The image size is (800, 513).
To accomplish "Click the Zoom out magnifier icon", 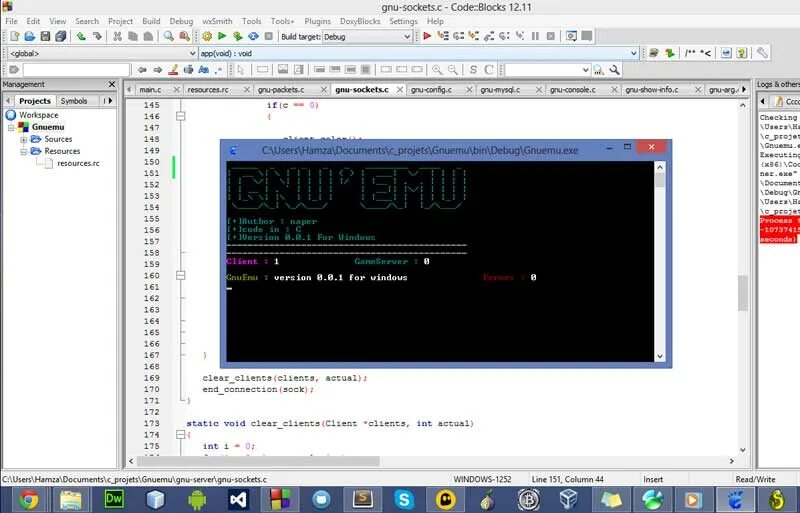I will tap(453, 70).
